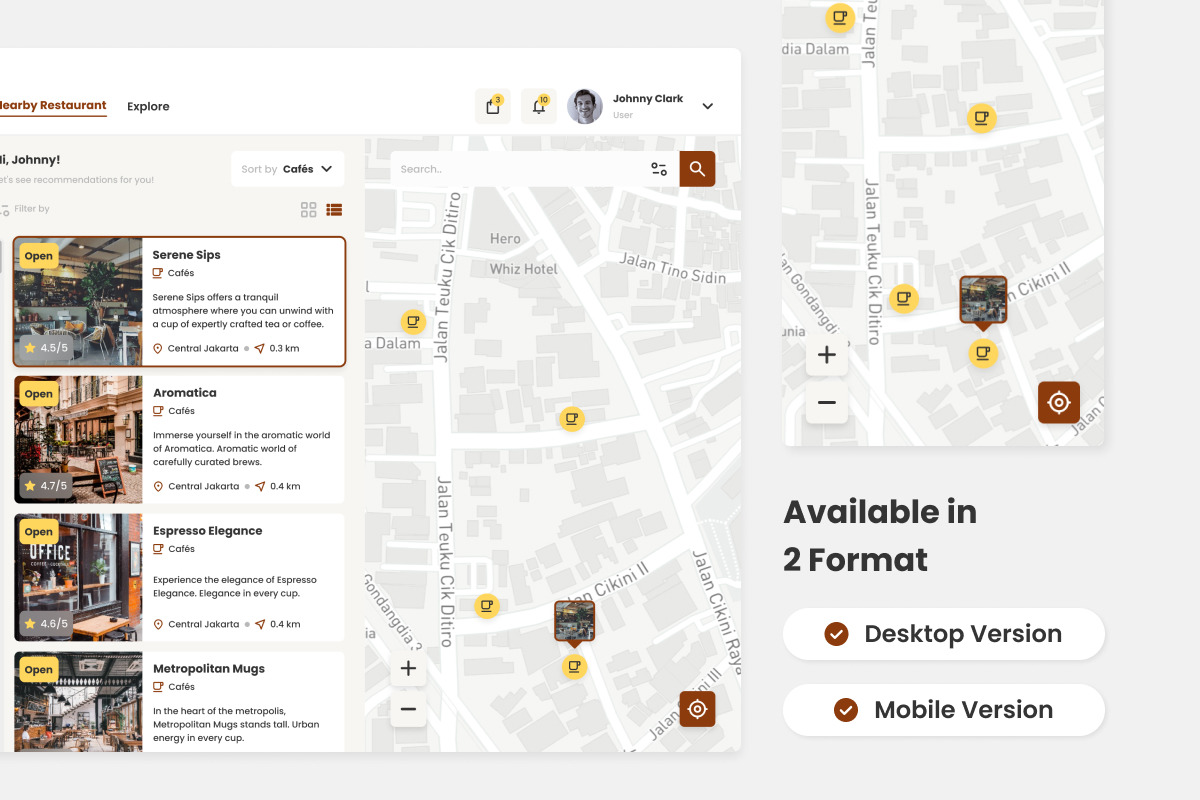Screen dimensions: 1200x800
Task: Open the Sort by Cafés dropdown
Action: [x=288, y=169]
